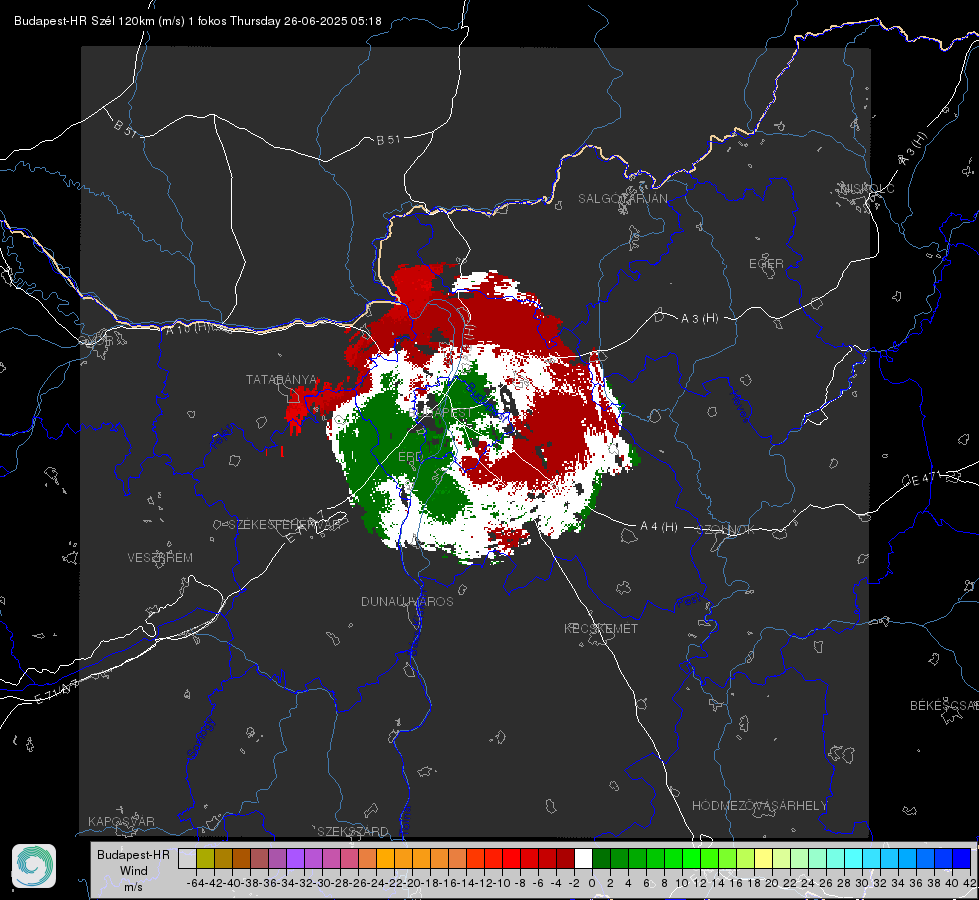Click the BÉKÉSCSABA label at the right edge
This screenshot has width=979, height=900.
tap(944, 705)
